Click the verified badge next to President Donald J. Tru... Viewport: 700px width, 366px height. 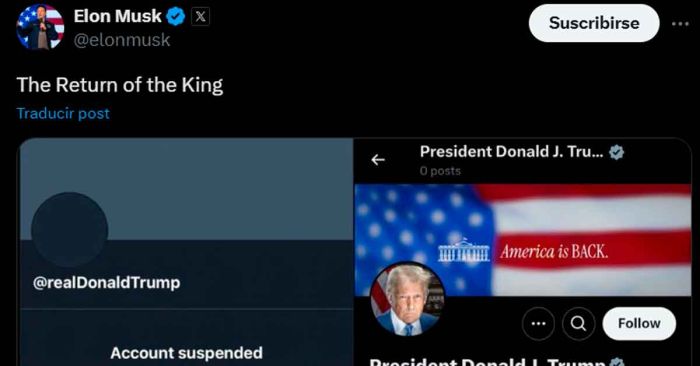[x=617, y=152]
